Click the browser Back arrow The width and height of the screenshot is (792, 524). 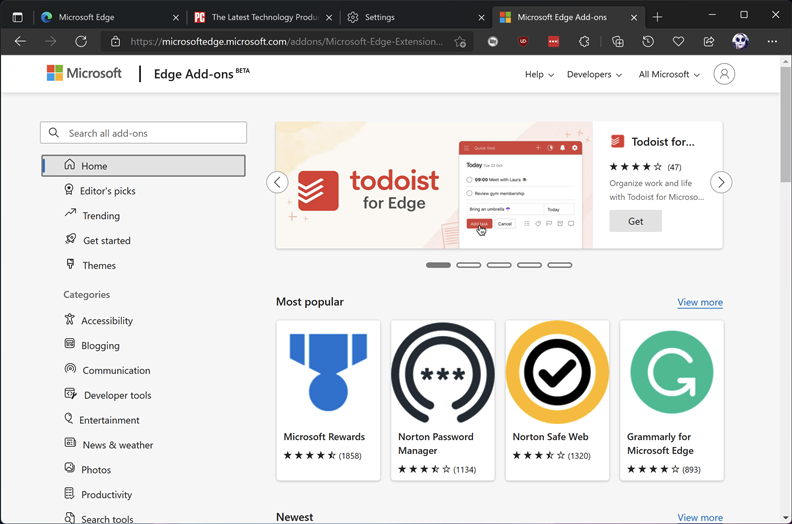click(20, 41)
